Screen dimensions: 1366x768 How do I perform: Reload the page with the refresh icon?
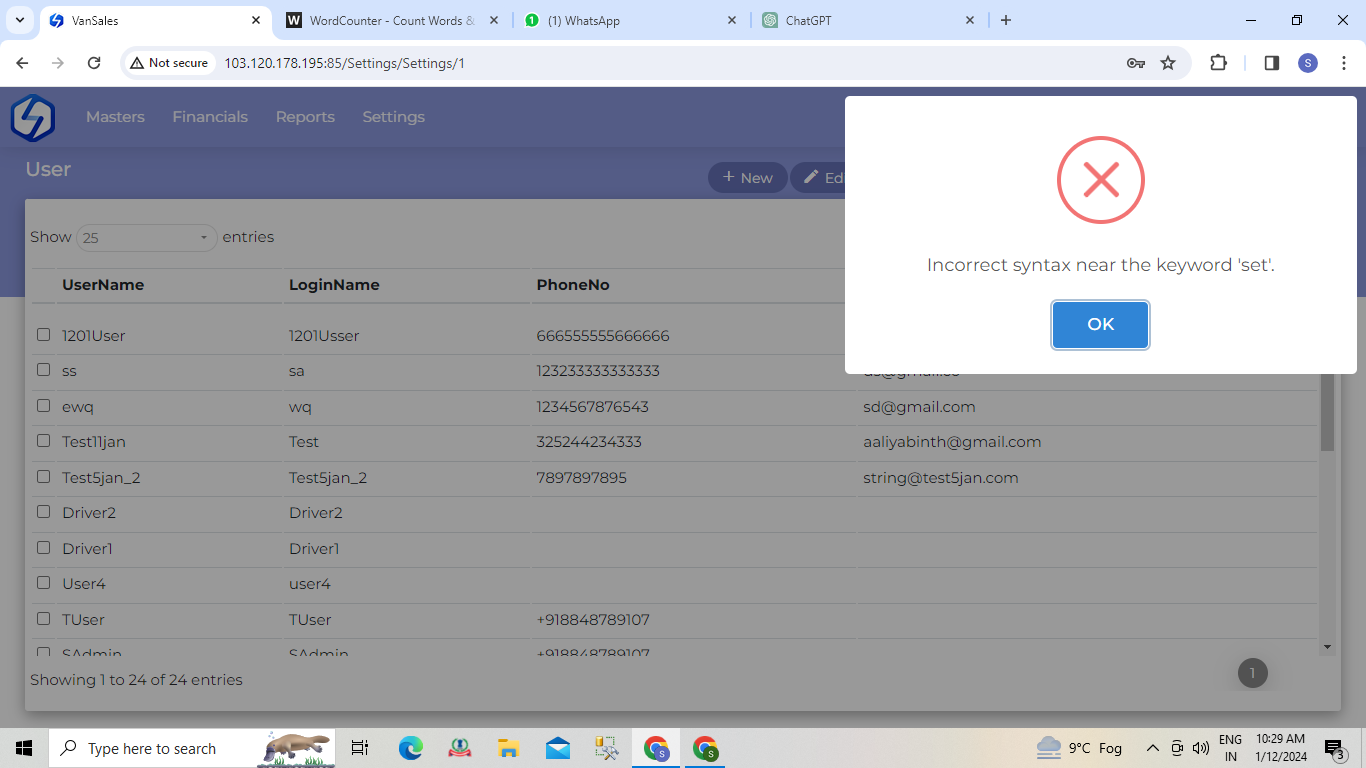(94, 63)
